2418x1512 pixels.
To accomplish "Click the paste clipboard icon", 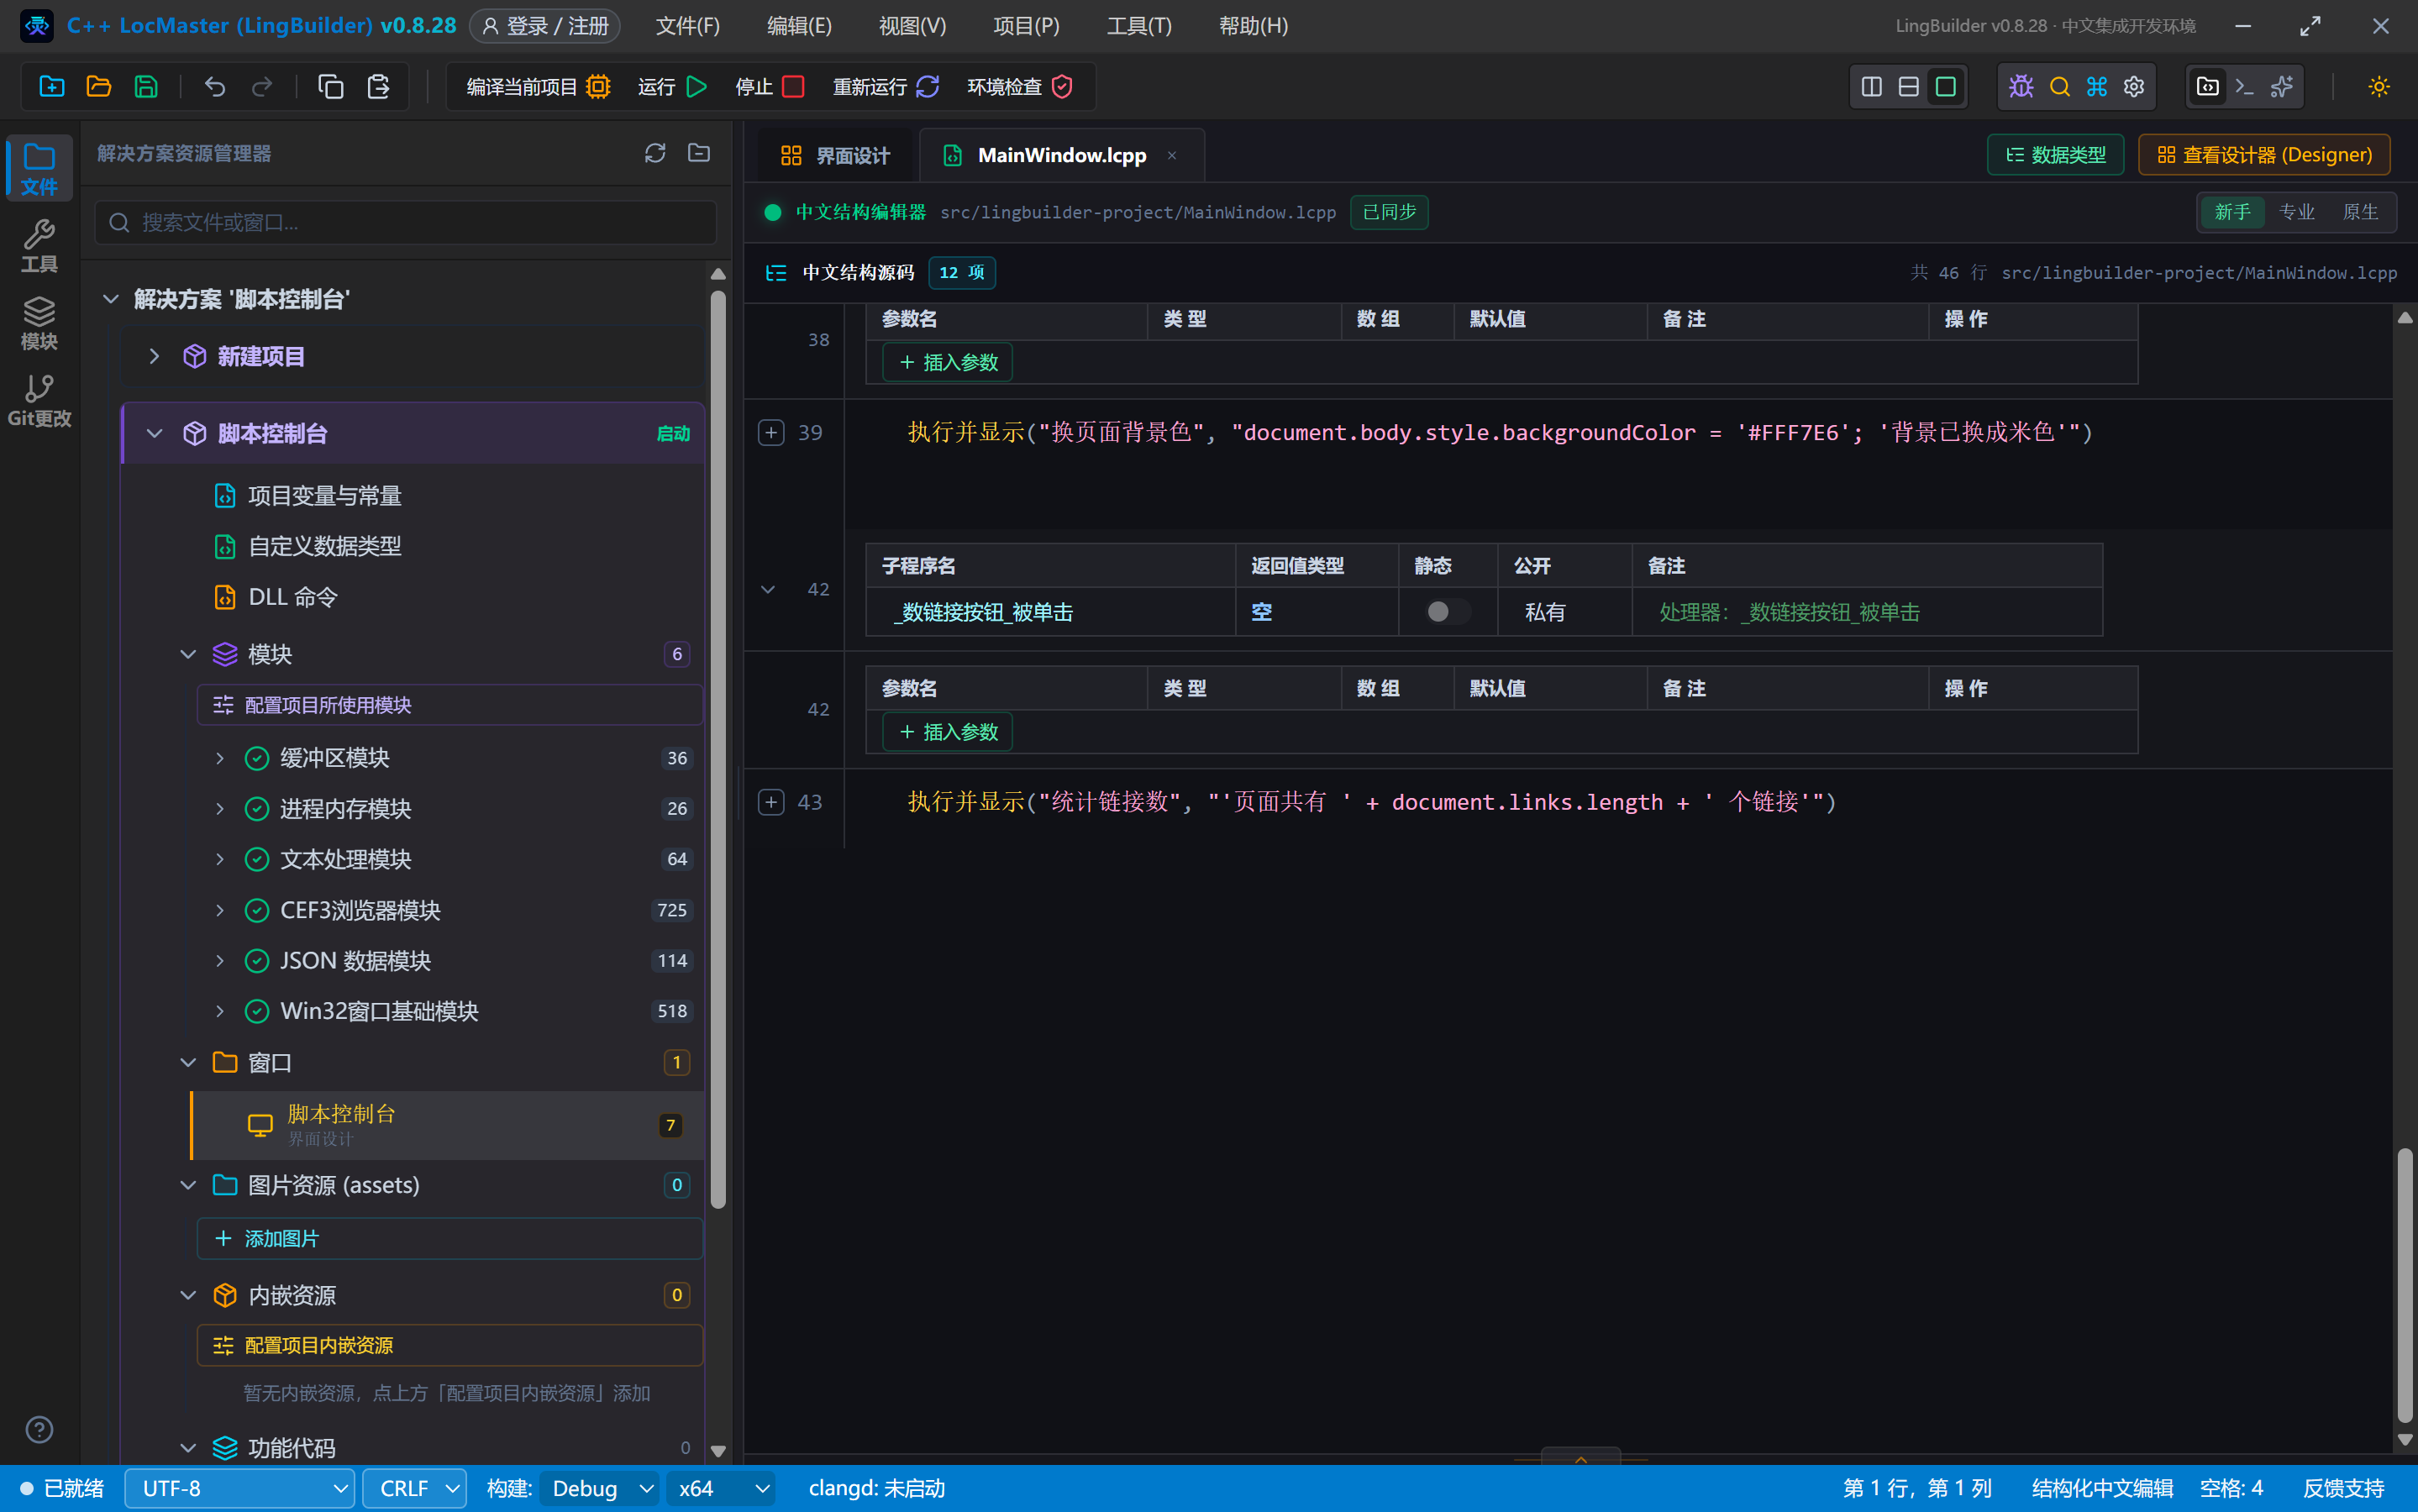I will [378, 87].
